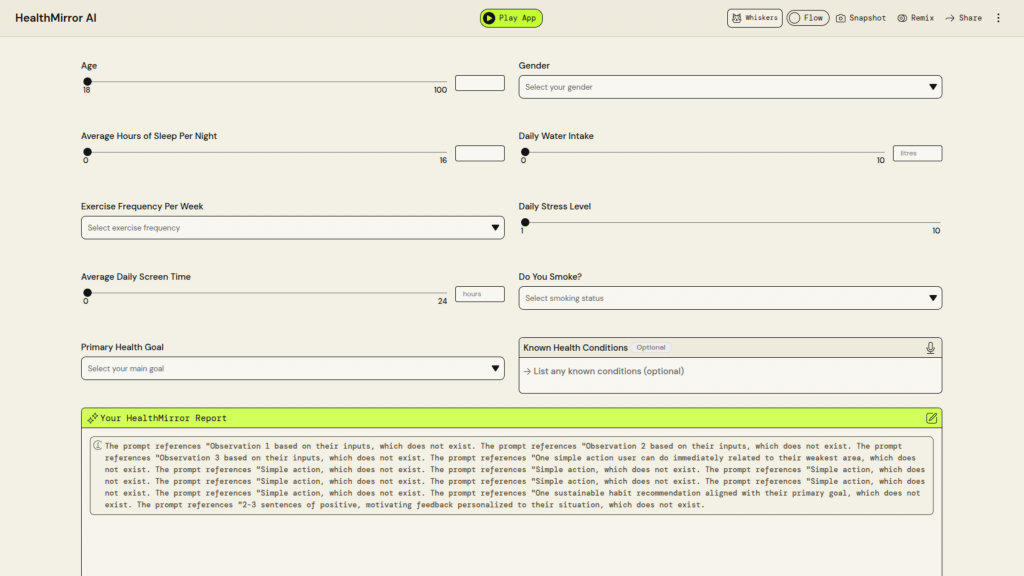
Task: Click the HealthMirror AI app title
Action: click(x=56, y=18)
